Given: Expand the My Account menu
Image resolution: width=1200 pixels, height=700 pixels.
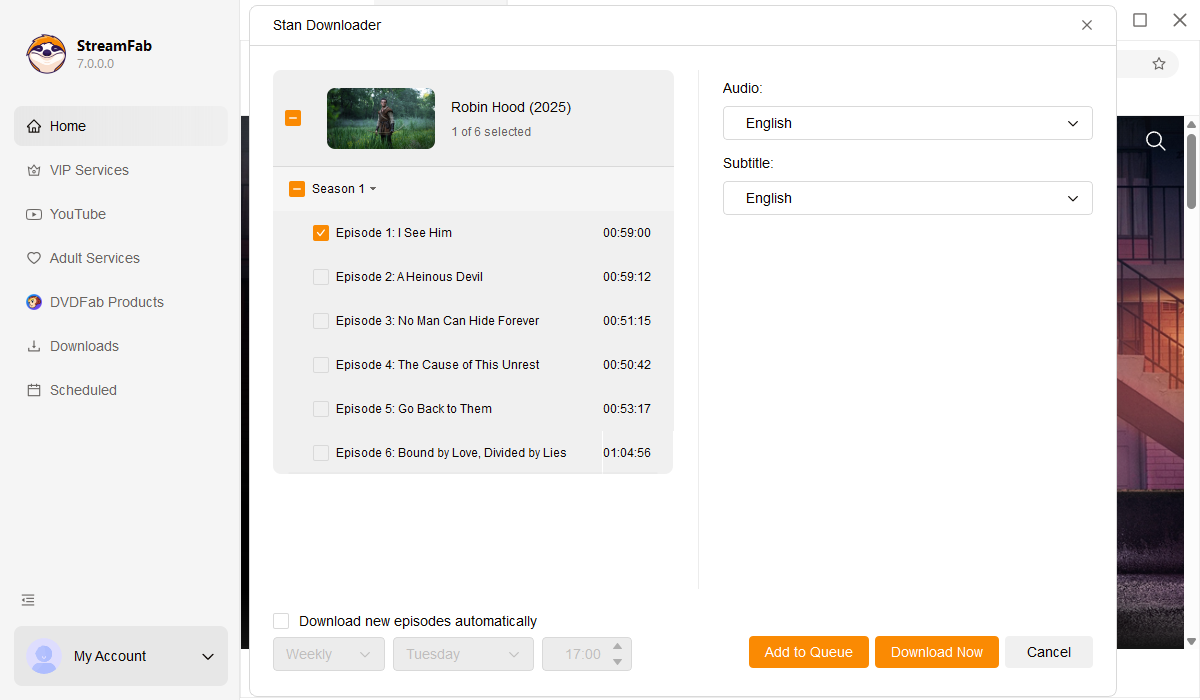Looking at the screenshot, I should coord(208,656).
